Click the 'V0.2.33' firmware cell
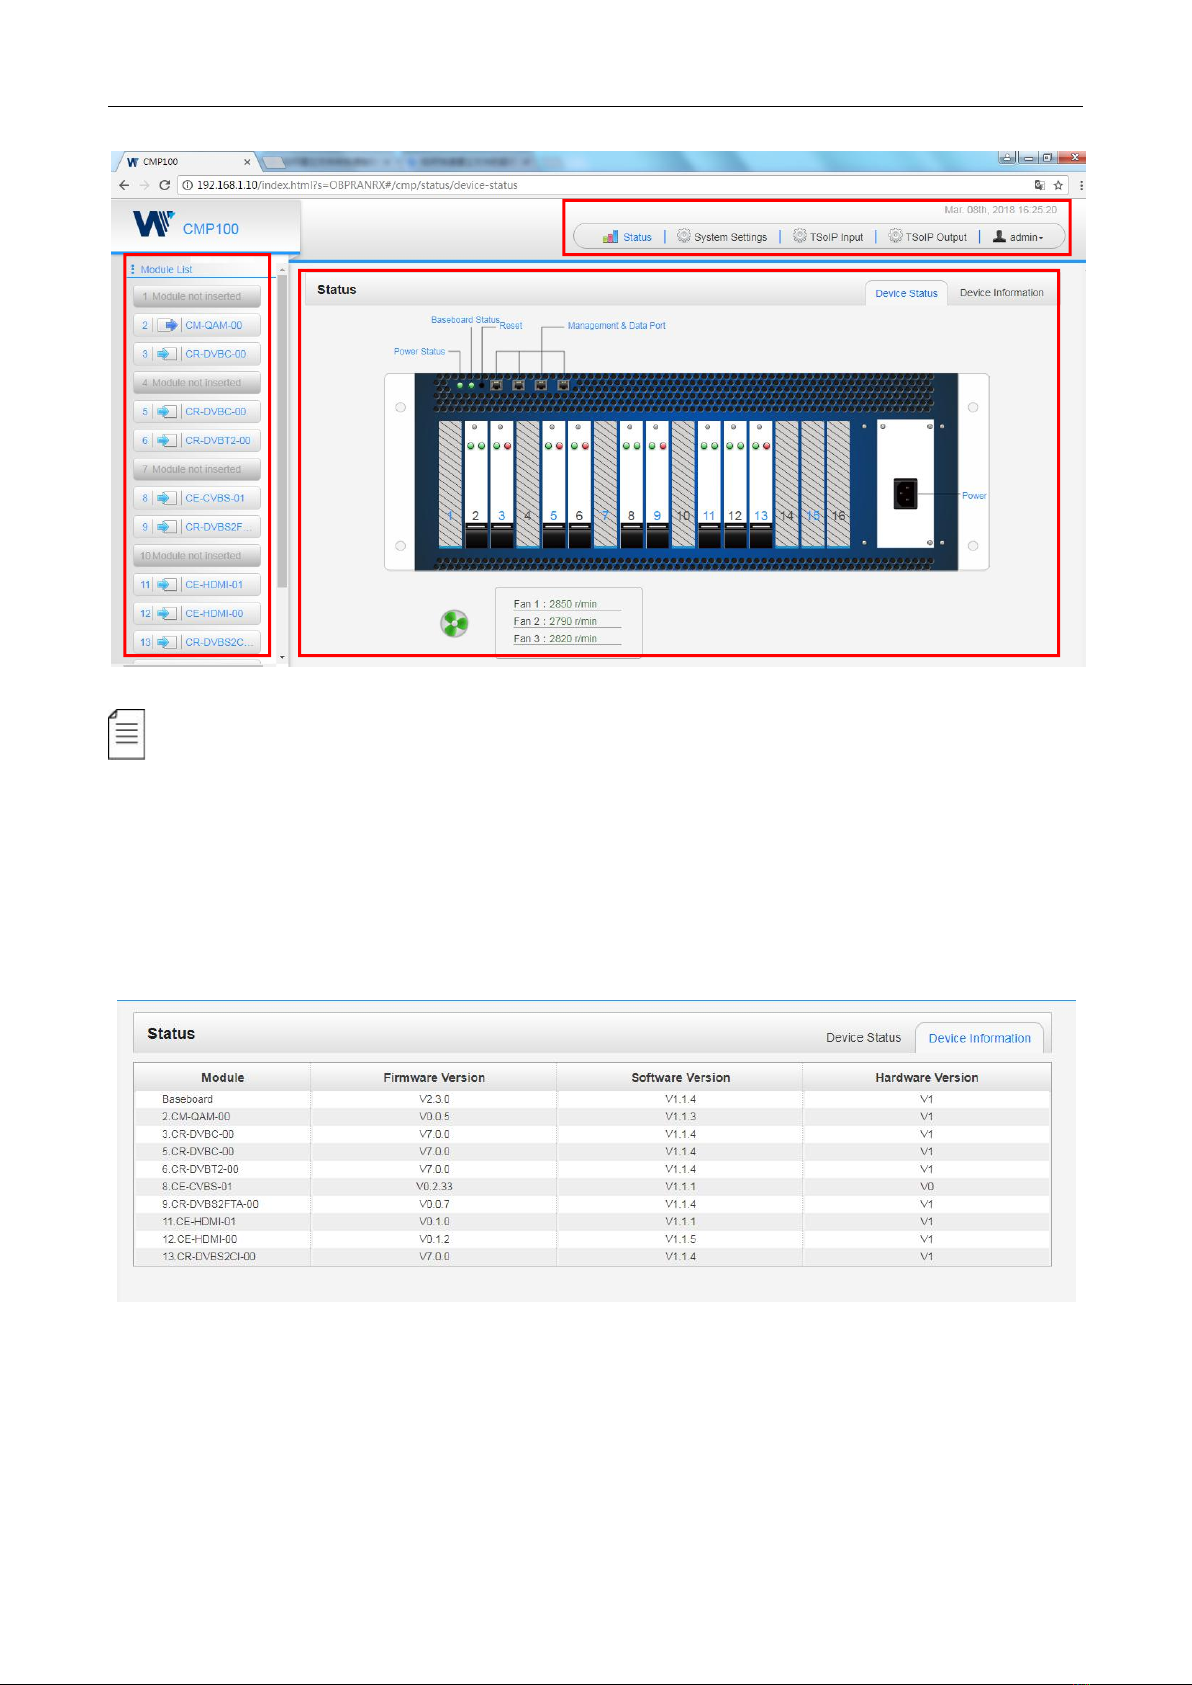Image resolution: width=1192 pixels, height=1685 pixels. click(434, 1186)
